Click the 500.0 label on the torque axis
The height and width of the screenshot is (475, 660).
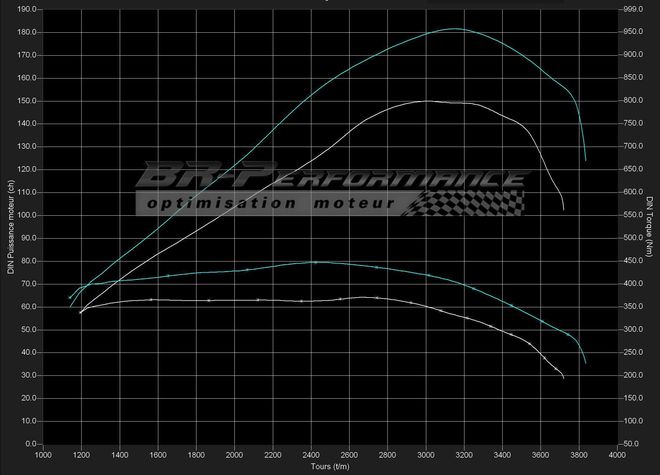coord(631,238)
